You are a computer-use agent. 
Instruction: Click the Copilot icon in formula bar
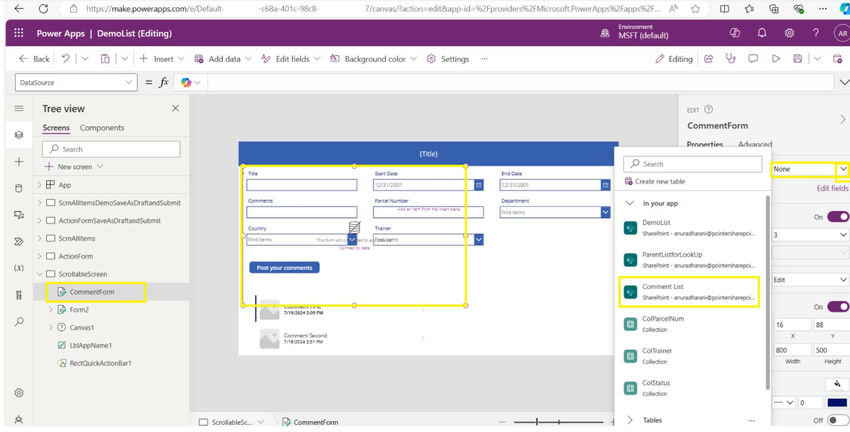click(x=186, y=82)
